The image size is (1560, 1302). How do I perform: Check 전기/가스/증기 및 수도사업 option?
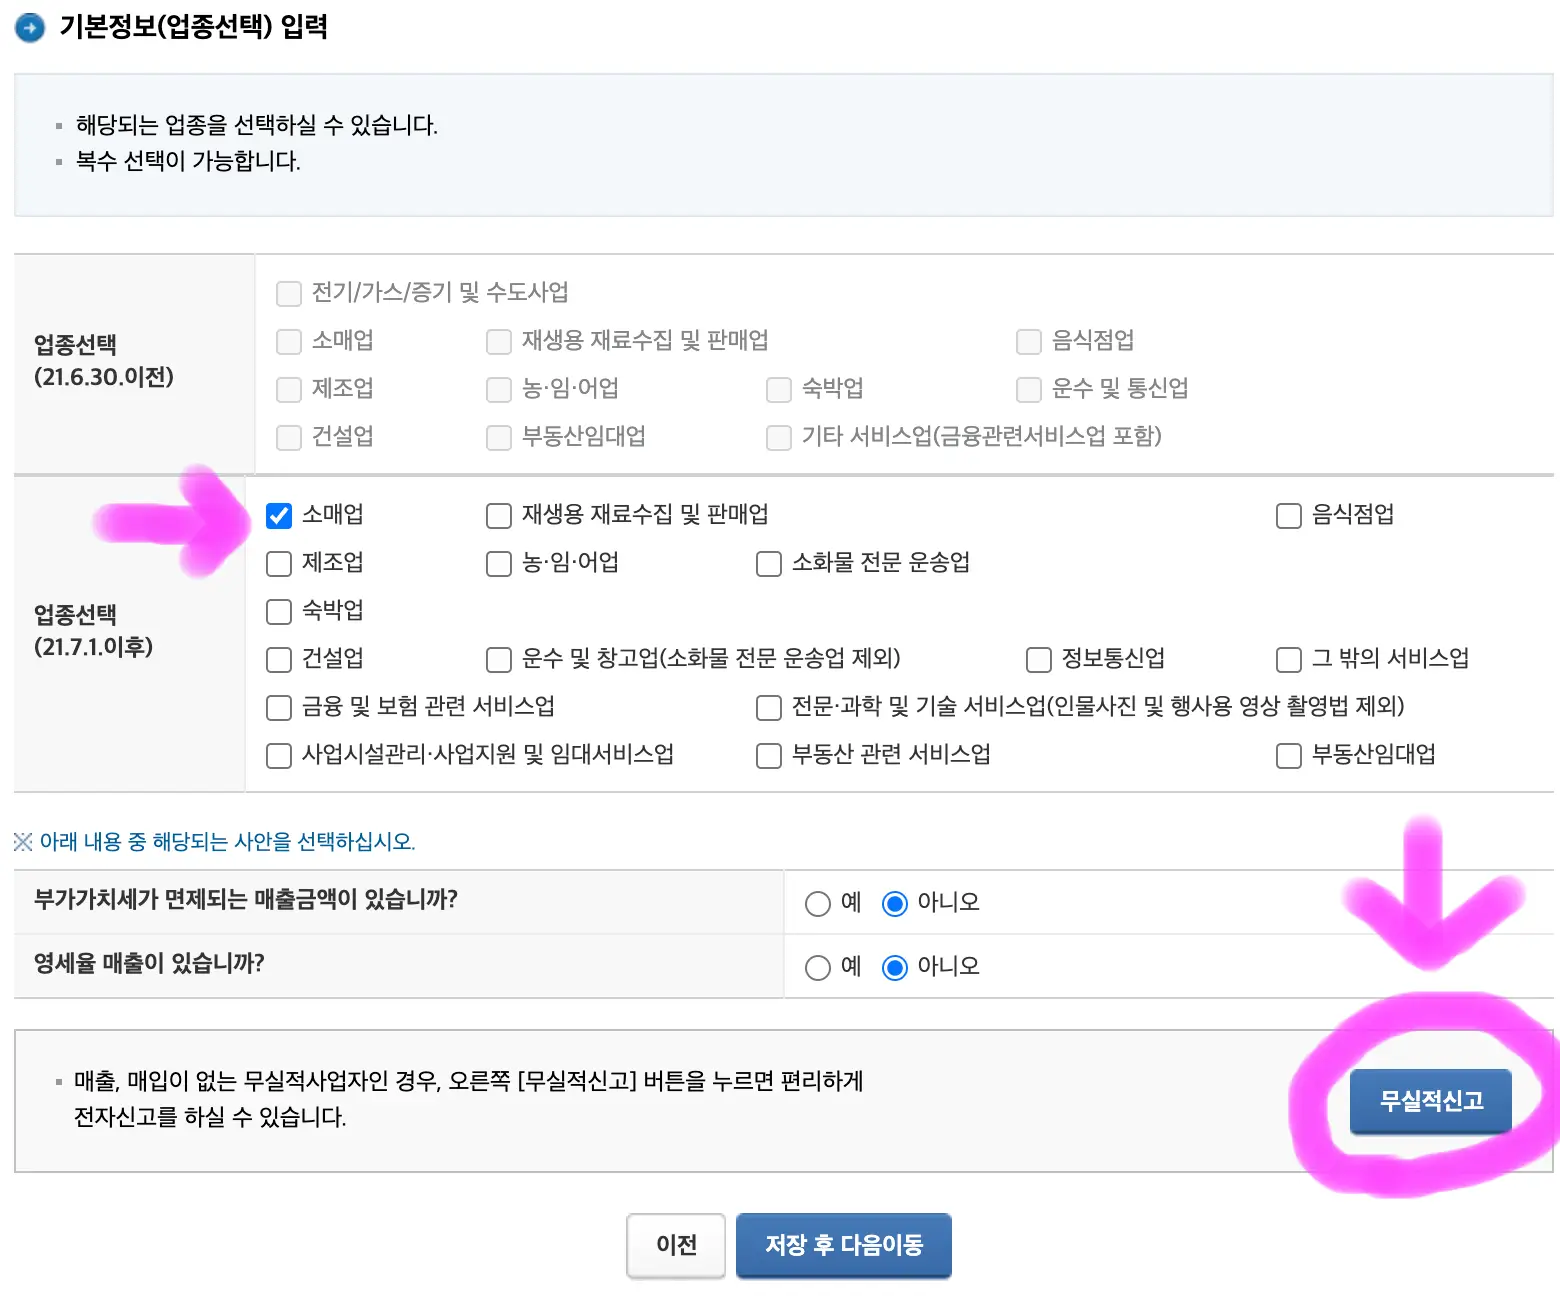[x=288, y=293]
